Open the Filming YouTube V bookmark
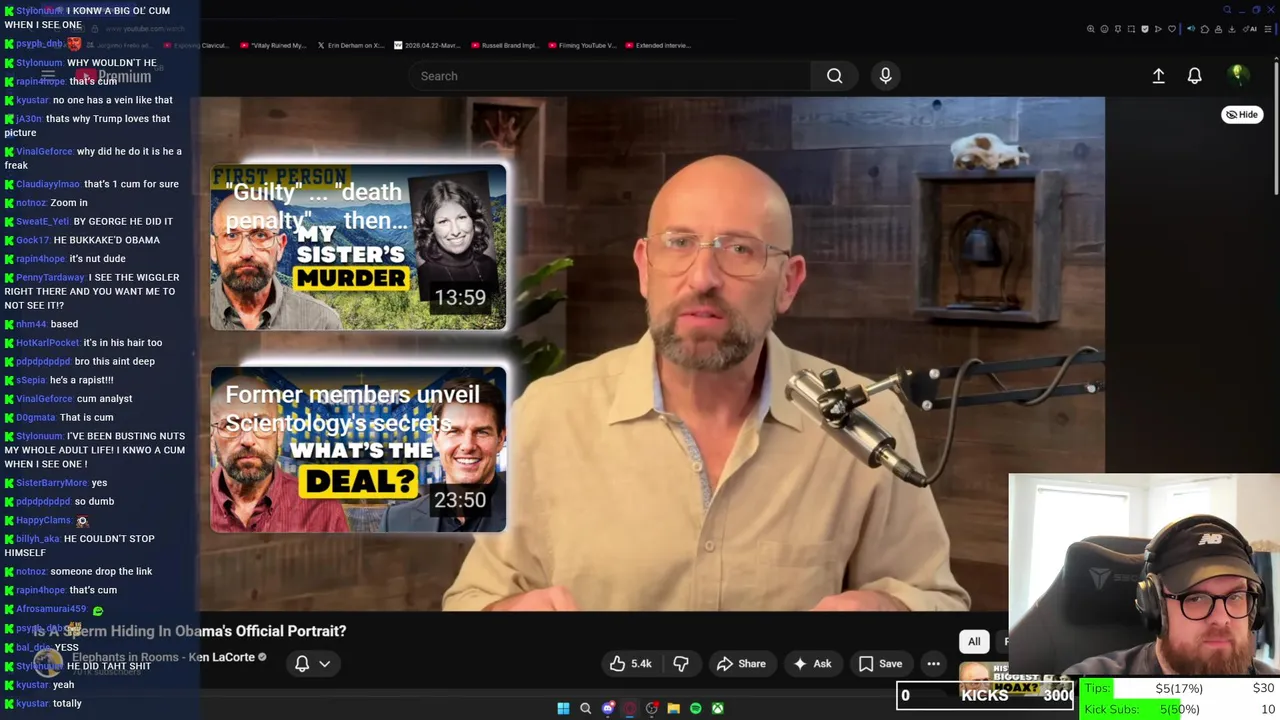Viewport: 1280px width, 720px height. tap(580, 45)
